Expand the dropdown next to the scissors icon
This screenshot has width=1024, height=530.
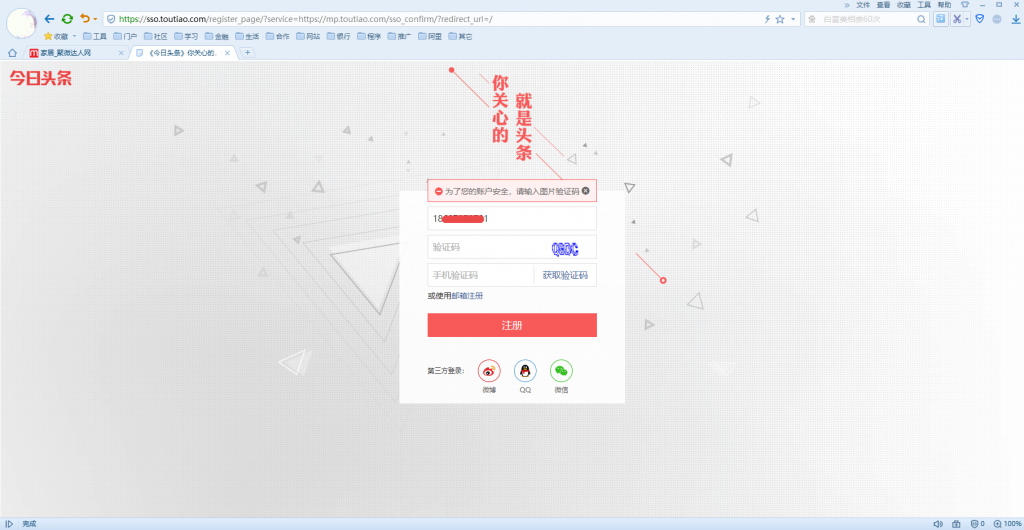tap(967, 19)
